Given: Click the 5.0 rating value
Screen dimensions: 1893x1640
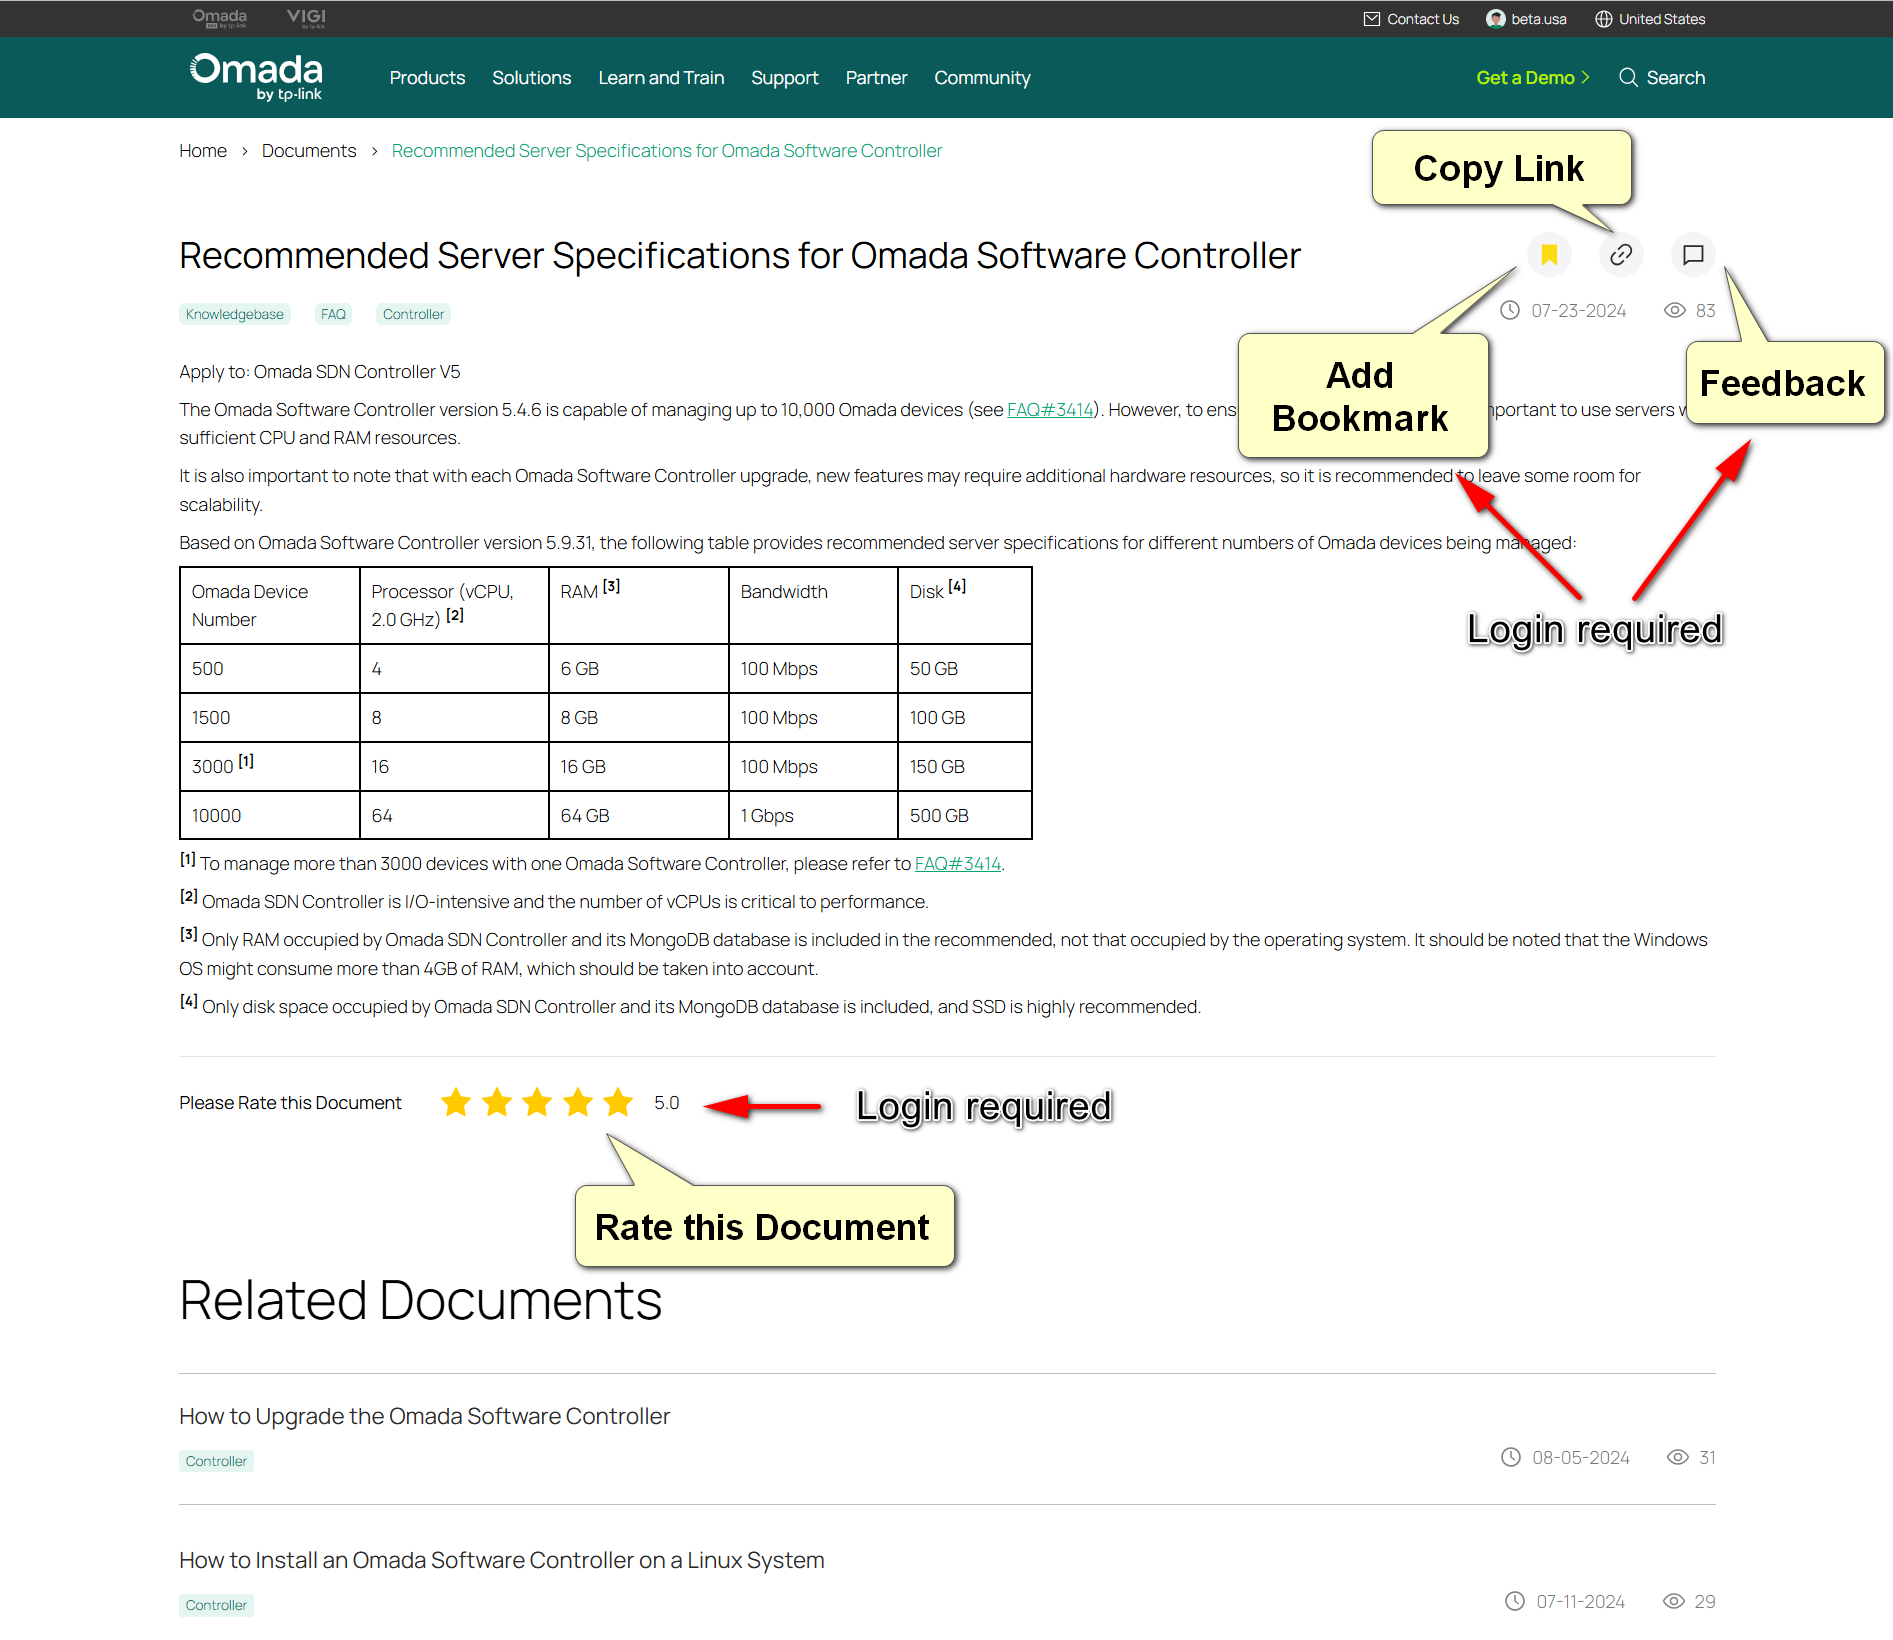Looking at the screenshot, I should coord(667,1103).
